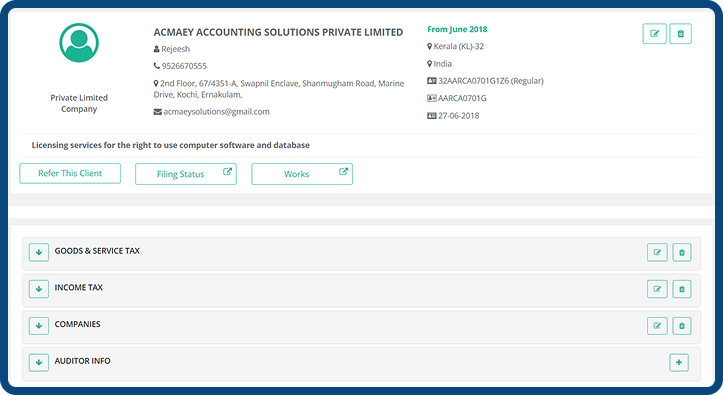
Task: Edit the client profile via top-right pencil icon
Action: [654, 34]
